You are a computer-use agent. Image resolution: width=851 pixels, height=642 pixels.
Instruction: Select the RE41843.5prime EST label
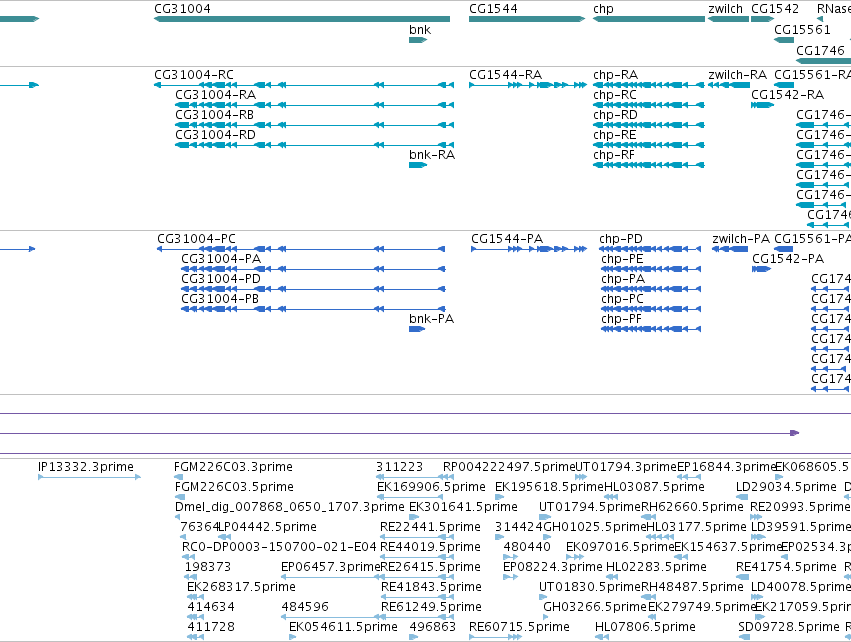pos(431,587)
